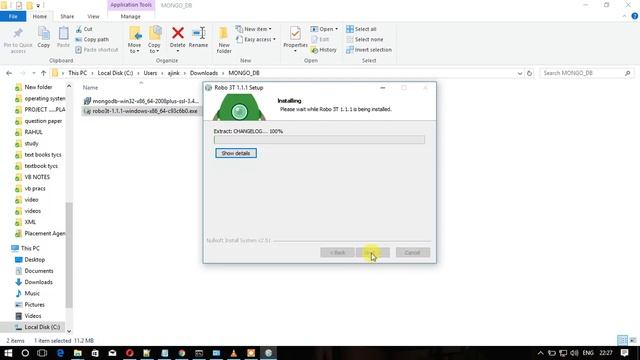Click Downloads in address path
The width and height of the screenshot is (640, 360).
pyautogui.click(x=204, y=73)
